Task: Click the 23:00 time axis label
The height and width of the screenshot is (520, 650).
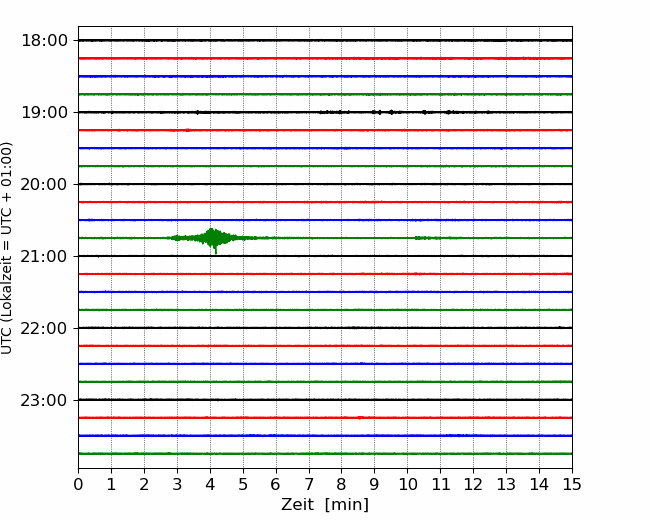Action: point(44,401)
